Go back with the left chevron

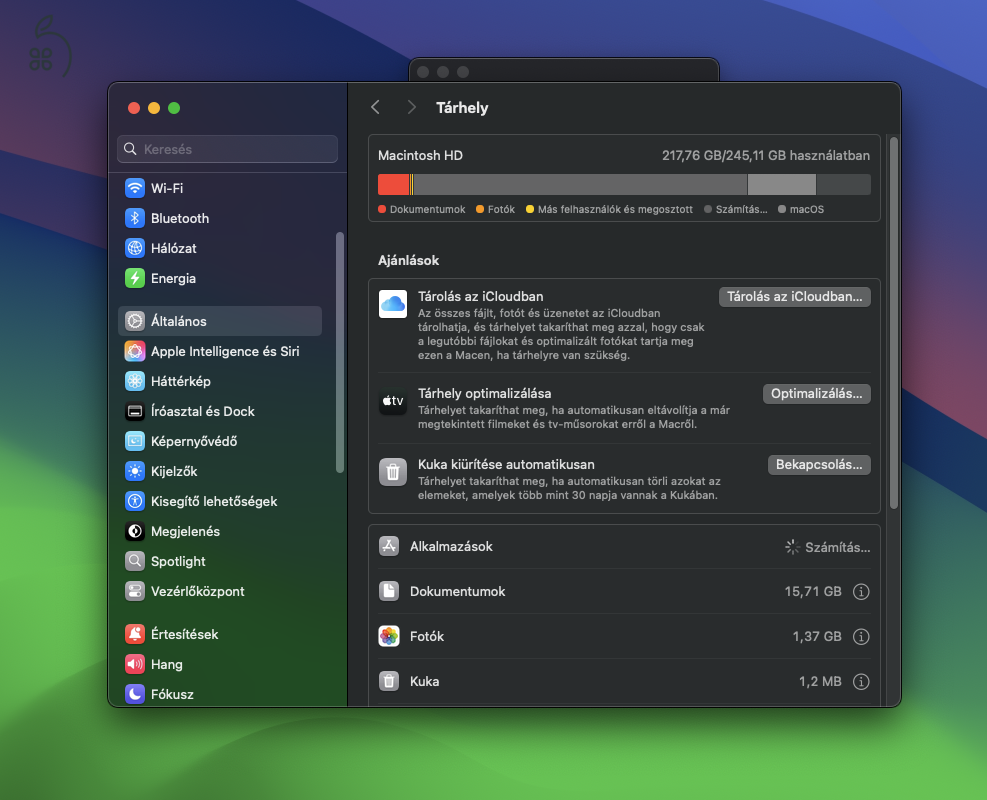tap(376, 107)
